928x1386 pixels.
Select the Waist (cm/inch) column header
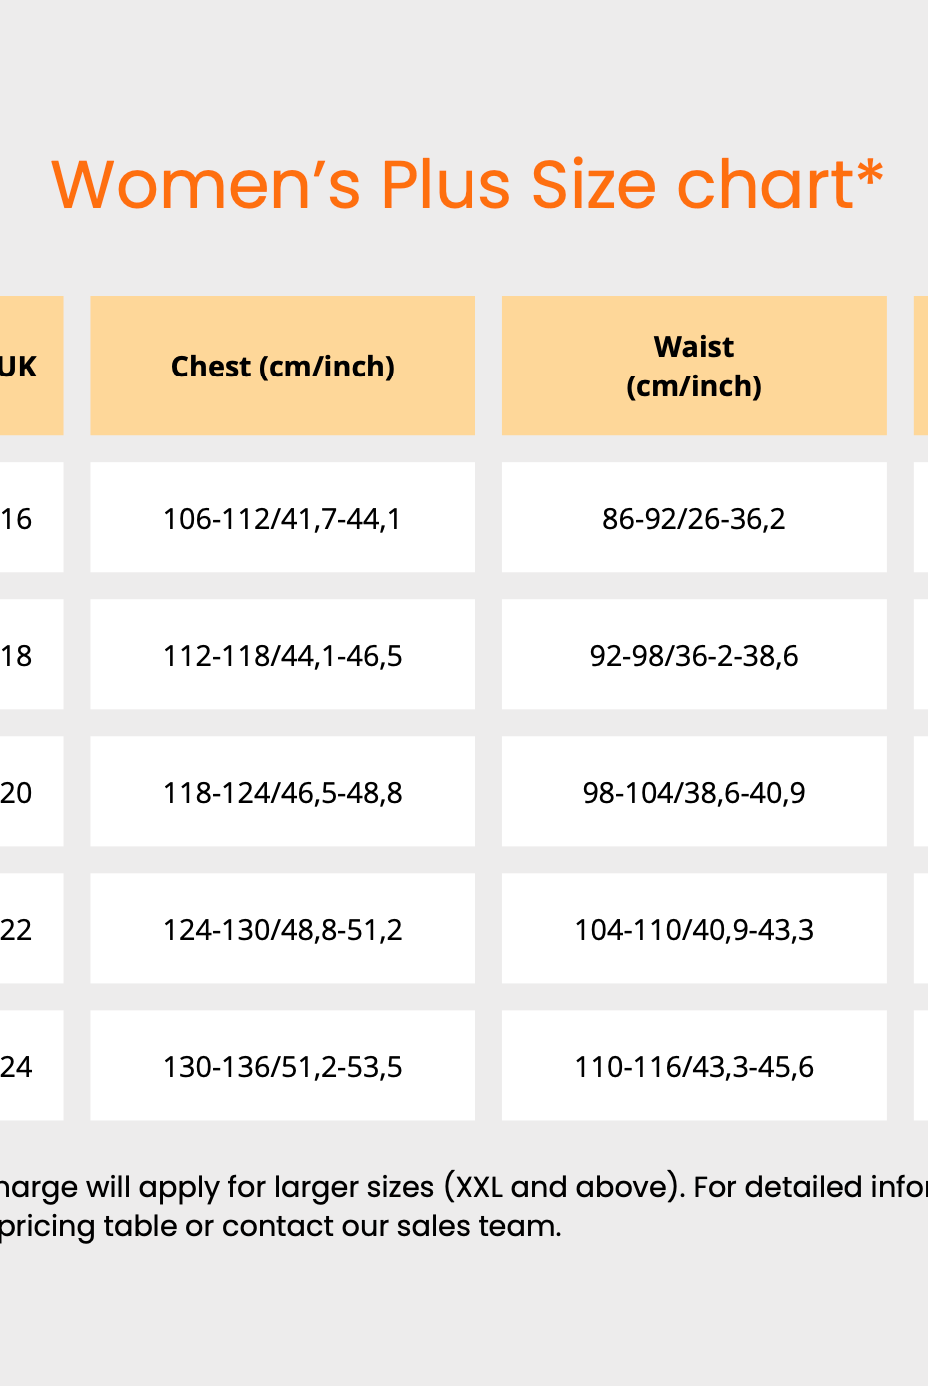(694, 366)
